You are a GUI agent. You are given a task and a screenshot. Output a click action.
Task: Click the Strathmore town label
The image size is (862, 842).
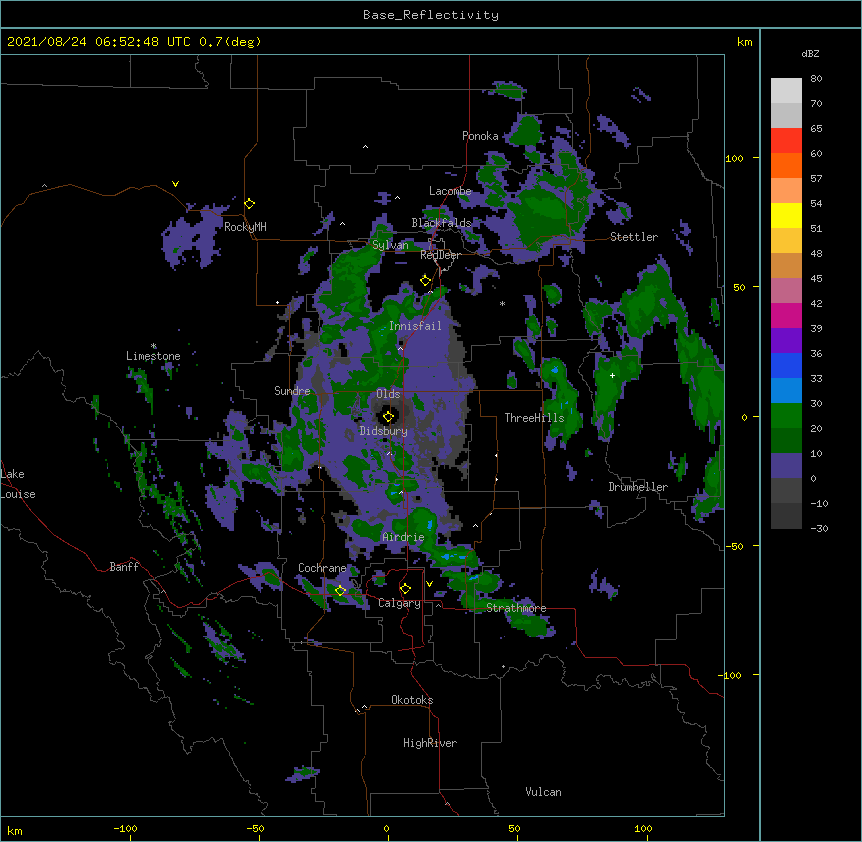pos(516,608)
